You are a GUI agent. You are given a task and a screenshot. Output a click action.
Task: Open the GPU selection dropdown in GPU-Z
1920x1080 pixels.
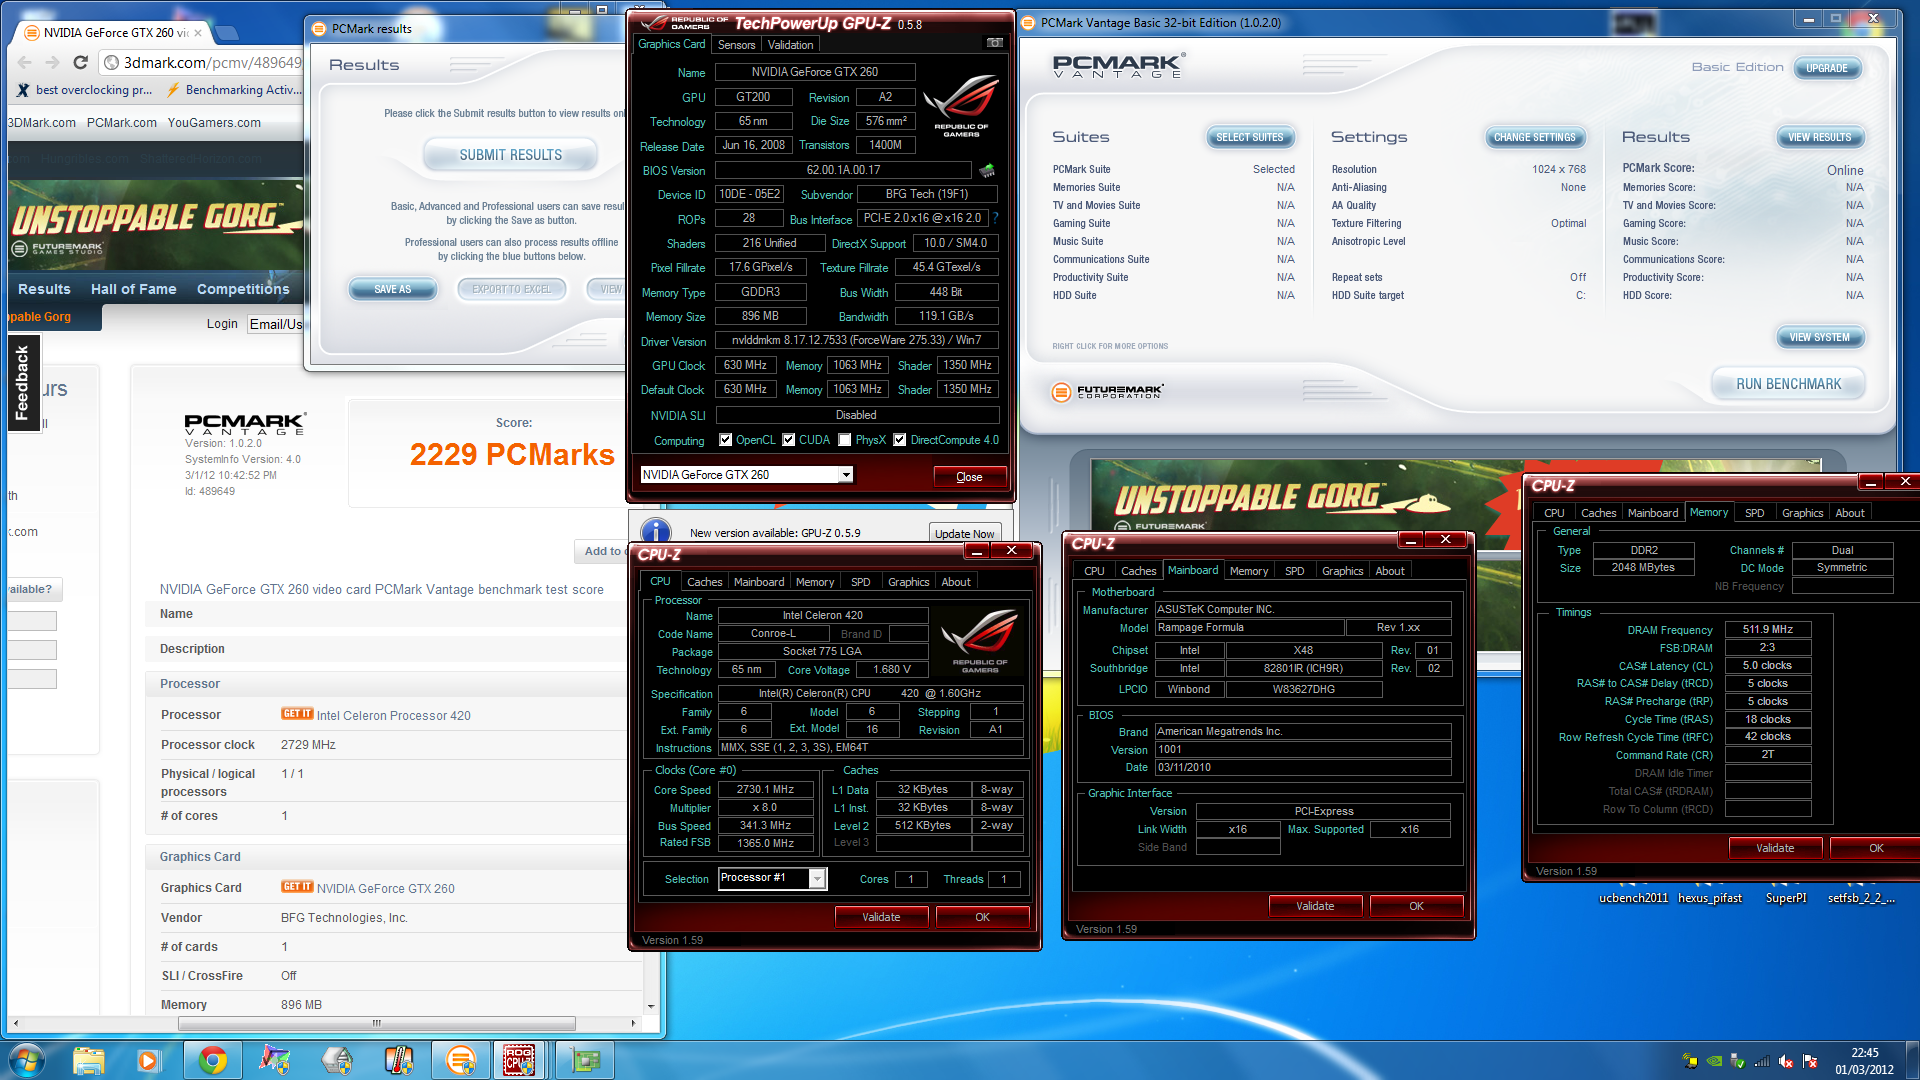(846, 475)
